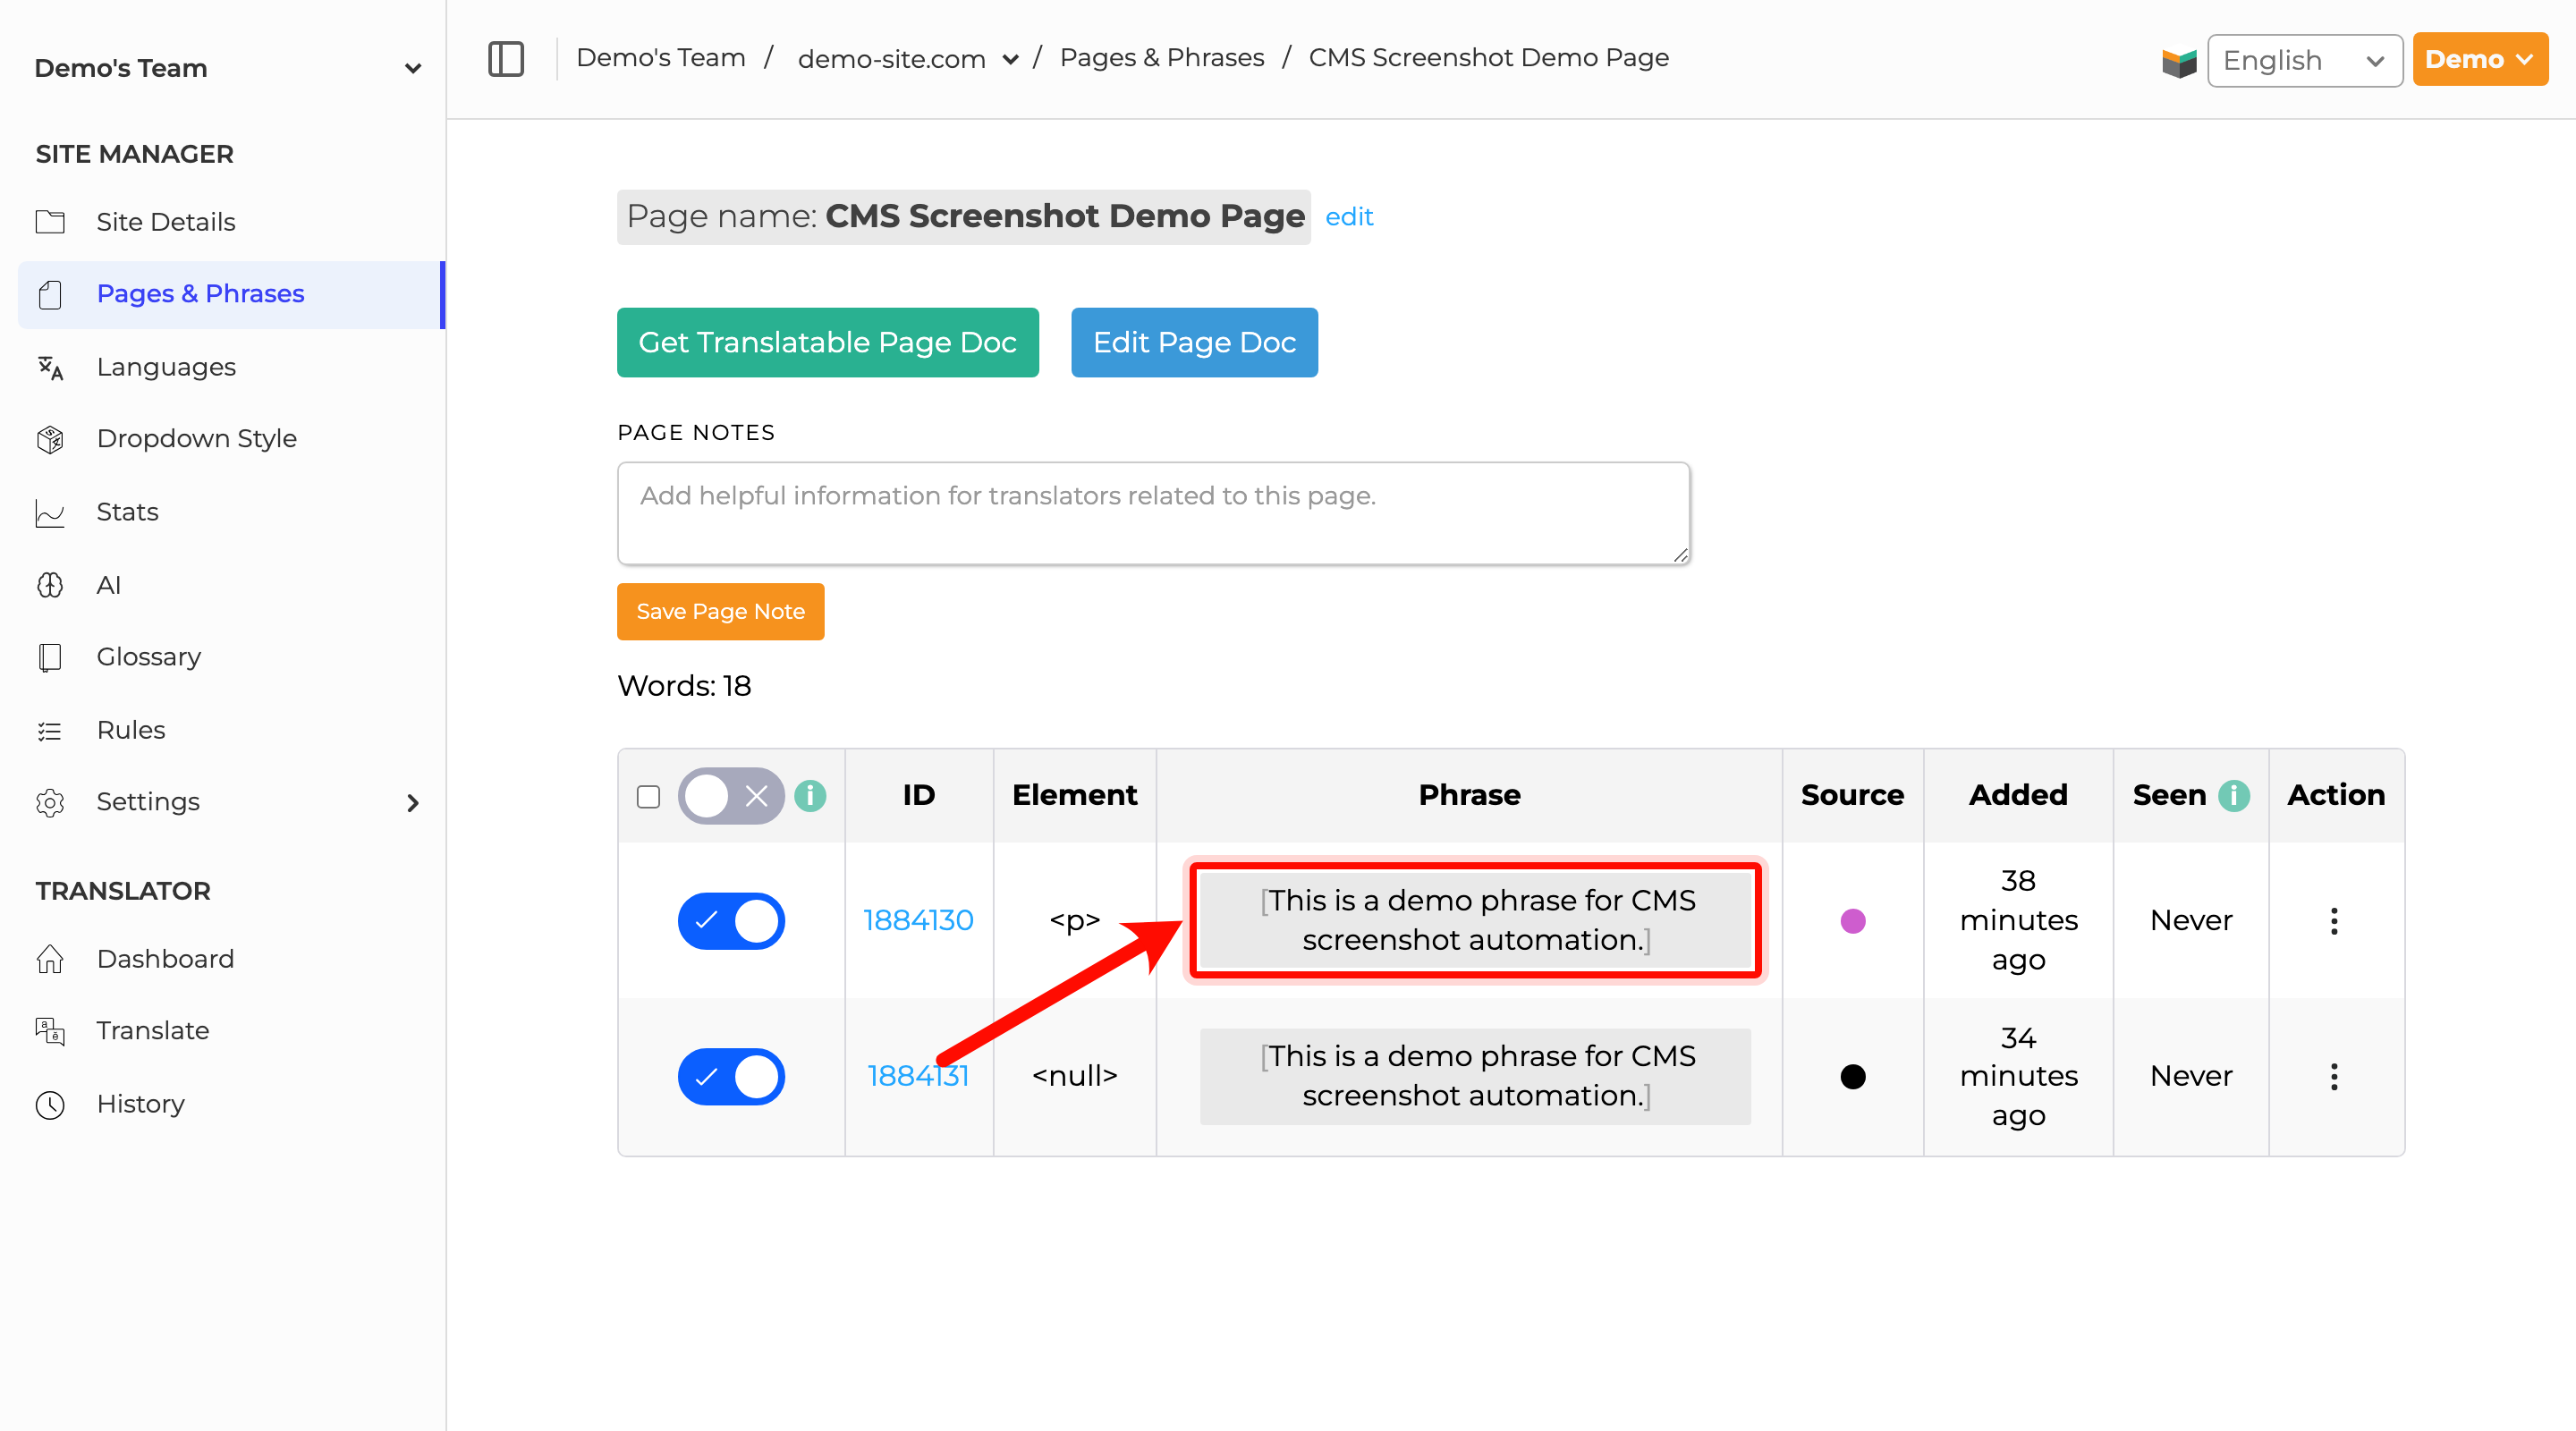Open the Glossary section

click(x=149, y=657)
